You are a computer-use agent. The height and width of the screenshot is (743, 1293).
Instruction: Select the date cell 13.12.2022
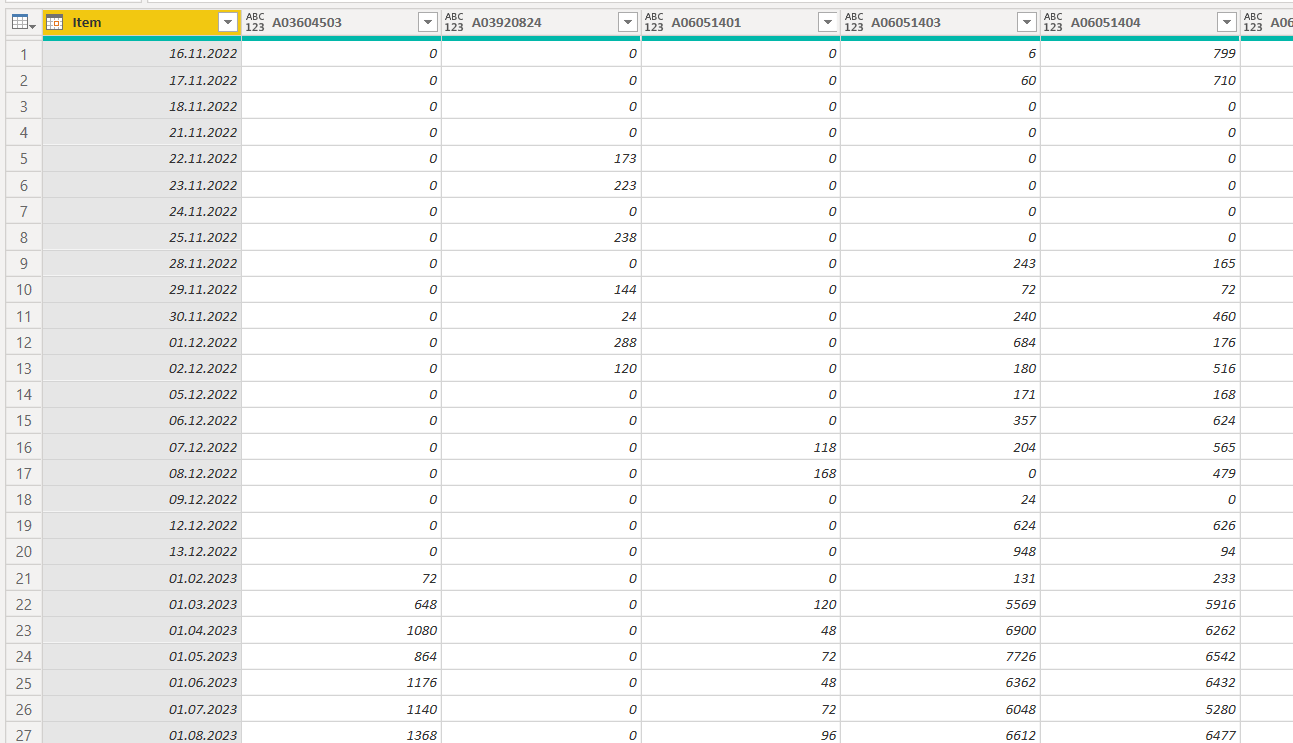pos(142,552)
